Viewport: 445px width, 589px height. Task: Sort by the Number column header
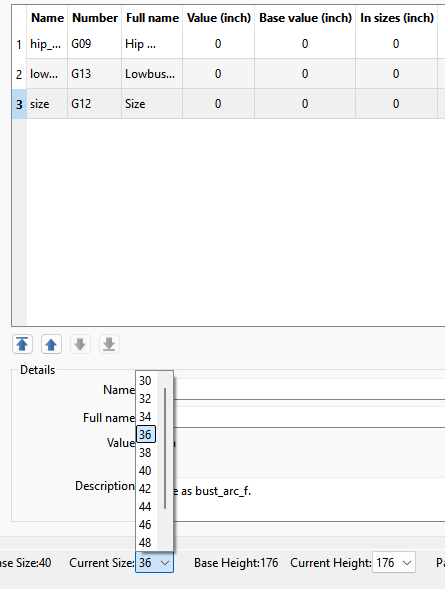click(x=95, y=18)
